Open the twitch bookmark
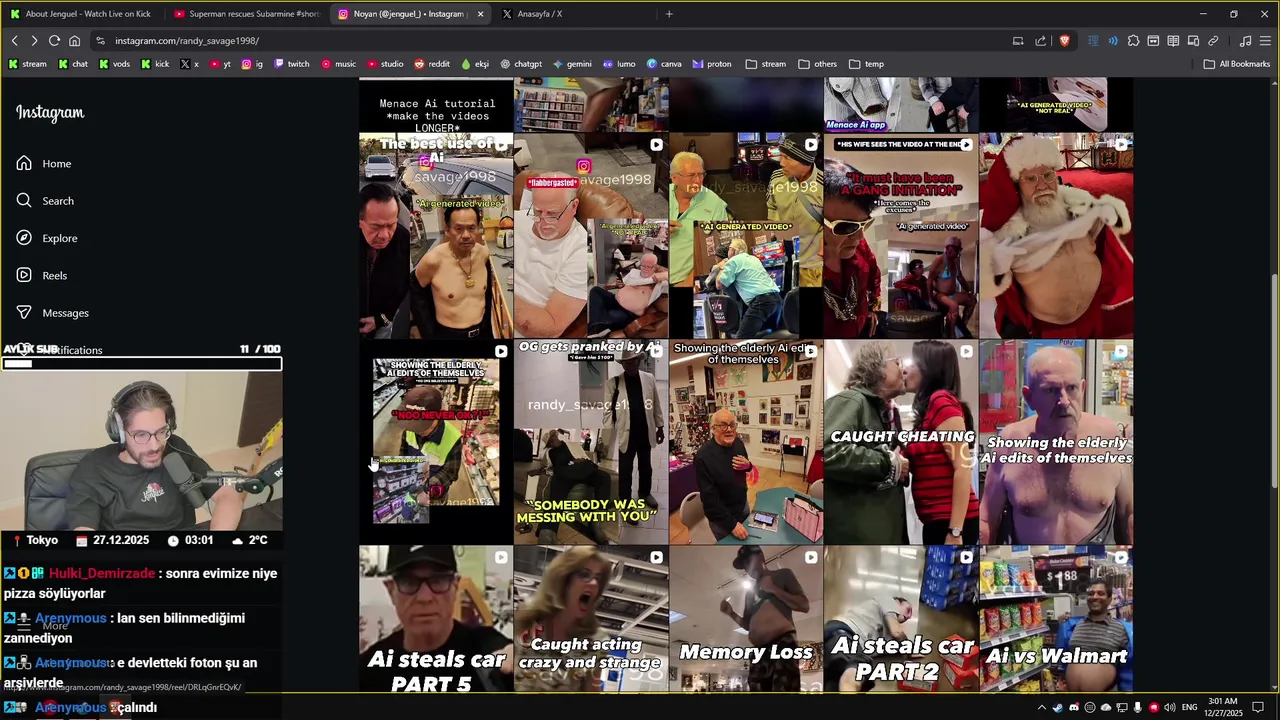 point(291,64)
